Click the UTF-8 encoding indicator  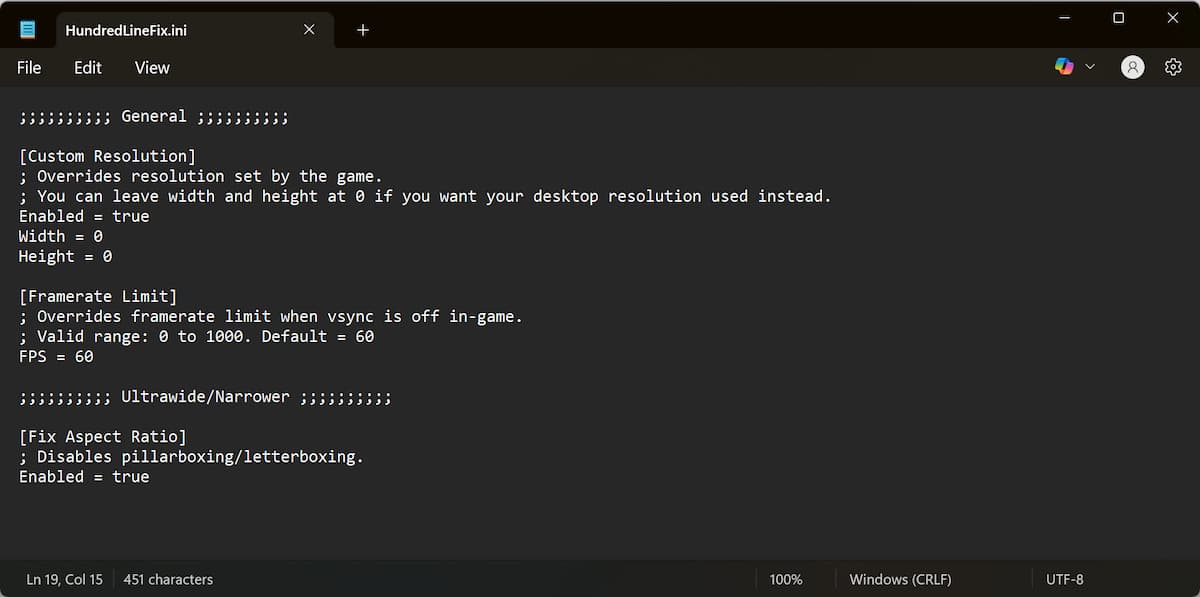(1064, 579)
